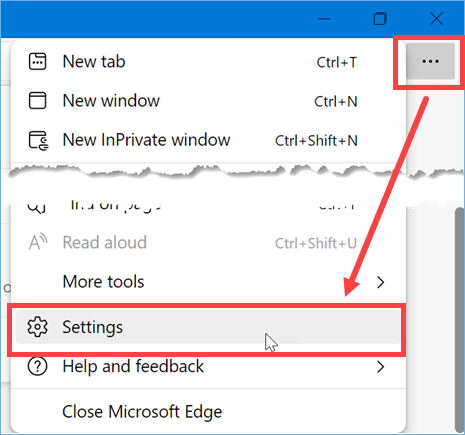The image size is (465, 435).
Task: Restore down the Edge window
Action: pyautogui.click(x=380, y=19)
